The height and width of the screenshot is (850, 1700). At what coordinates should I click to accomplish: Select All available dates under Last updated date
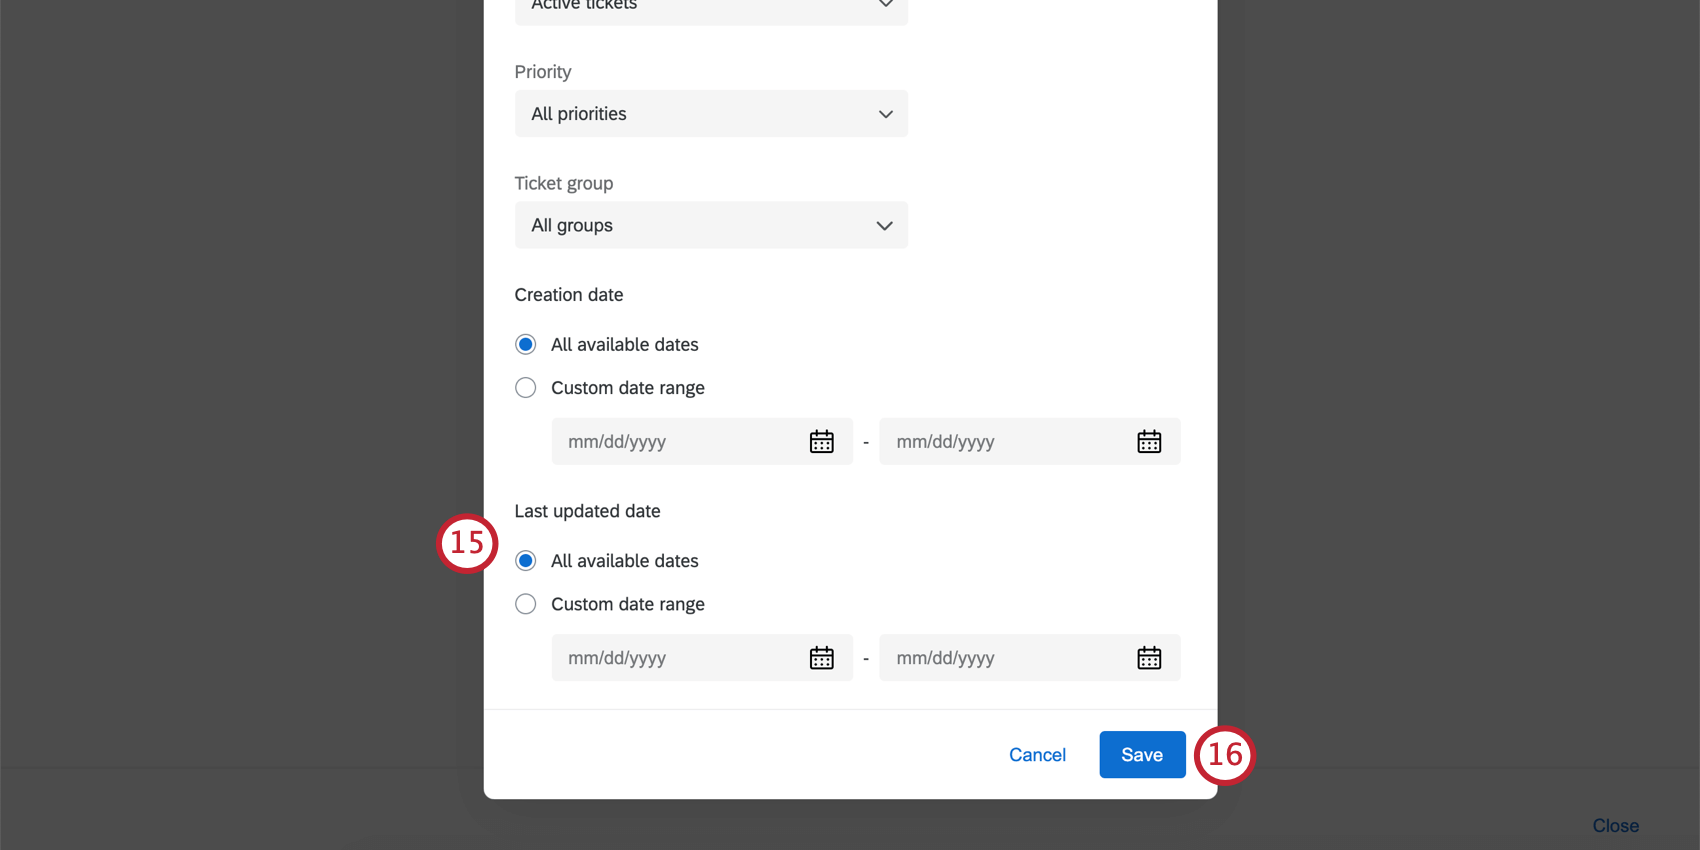tap(526, 561)
